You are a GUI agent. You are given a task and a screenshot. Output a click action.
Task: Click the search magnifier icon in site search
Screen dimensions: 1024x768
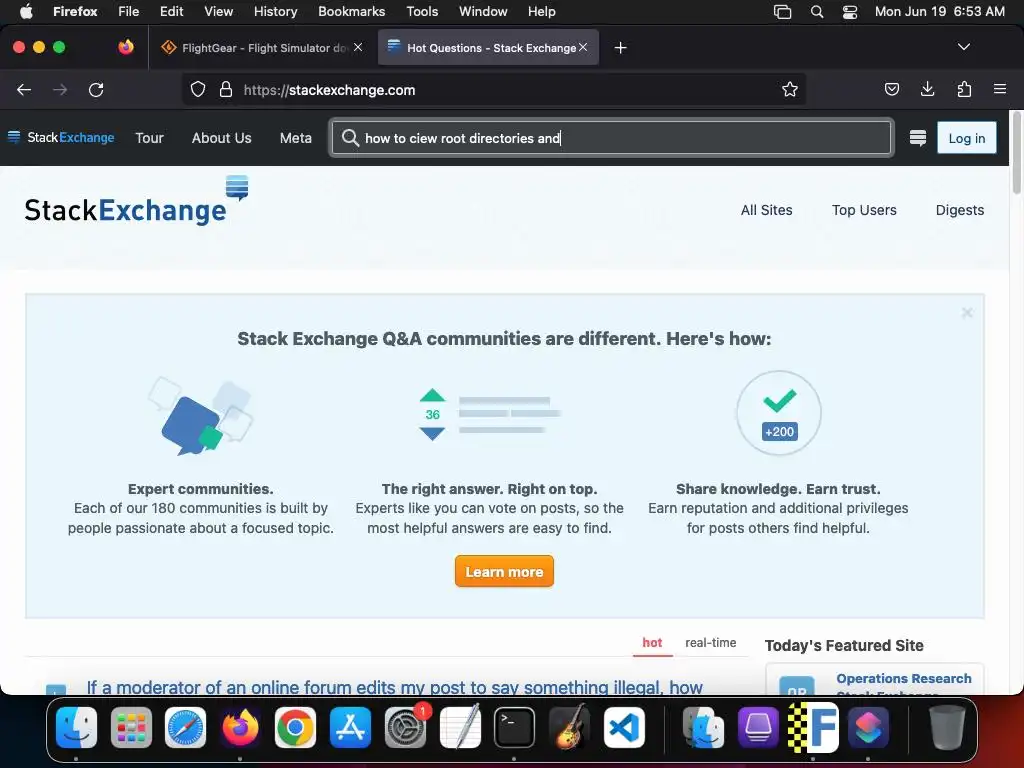point(350,138)
